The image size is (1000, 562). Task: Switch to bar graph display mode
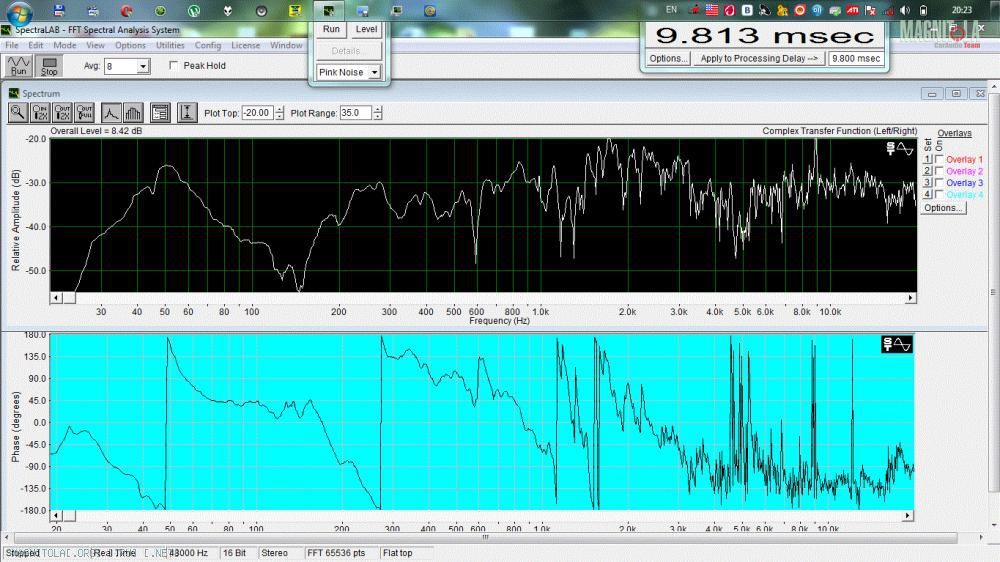click(x=133, y=113)
